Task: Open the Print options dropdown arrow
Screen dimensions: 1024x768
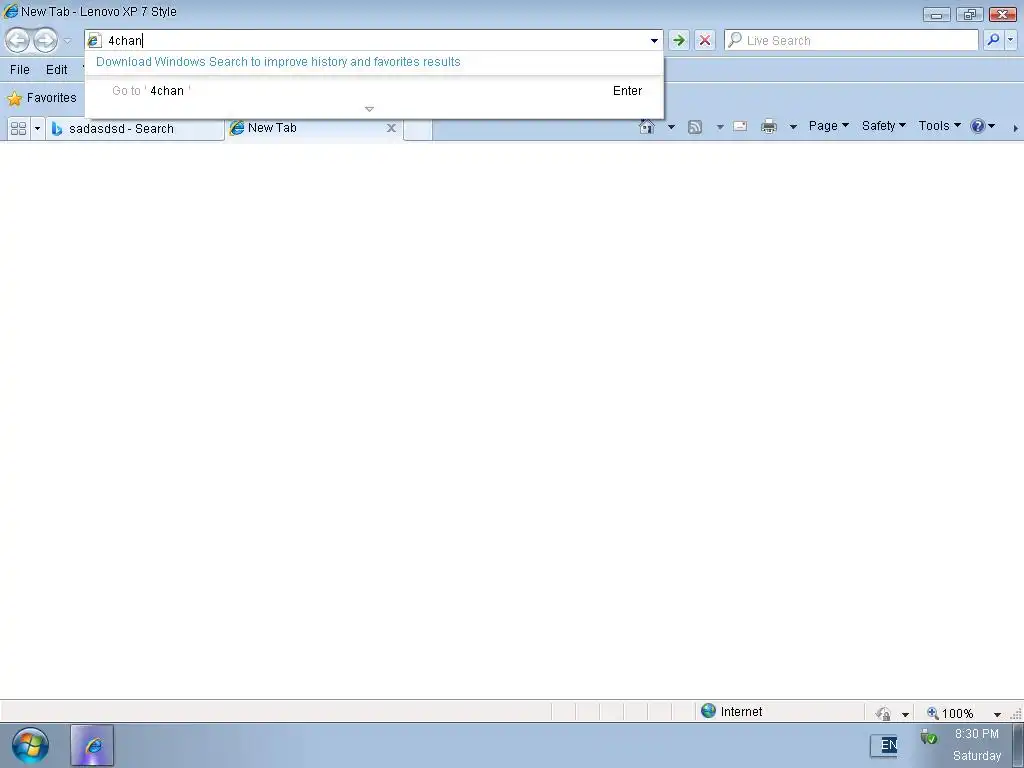Action: coord(793,127)
